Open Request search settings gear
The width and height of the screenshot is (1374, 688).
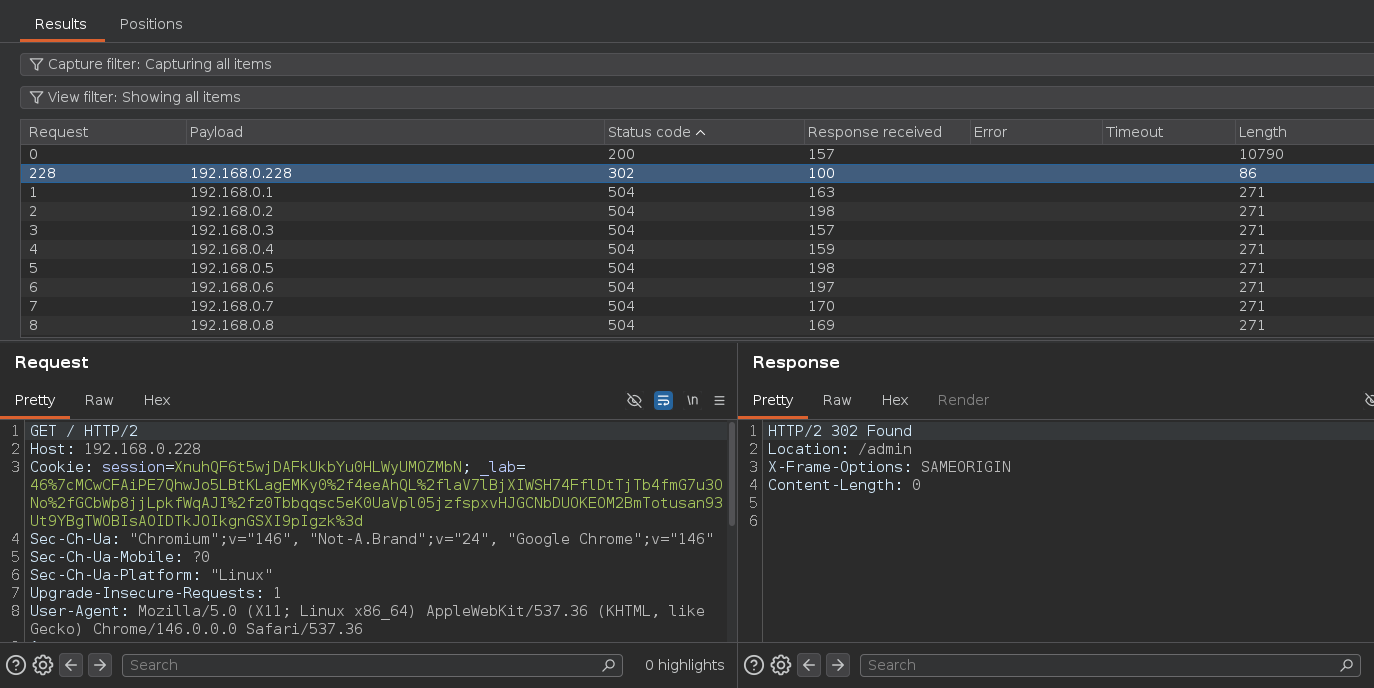point(43,665)
